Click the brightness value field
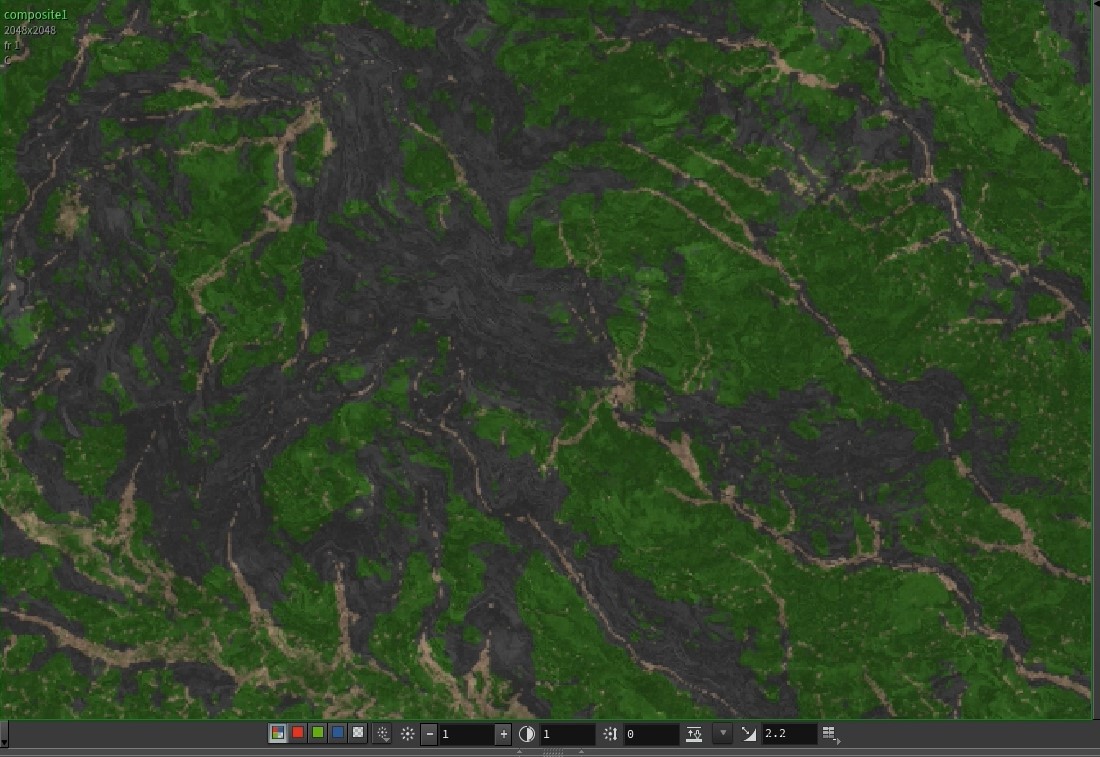Screen dimensions: 1100x757 [x=467, y=734]
